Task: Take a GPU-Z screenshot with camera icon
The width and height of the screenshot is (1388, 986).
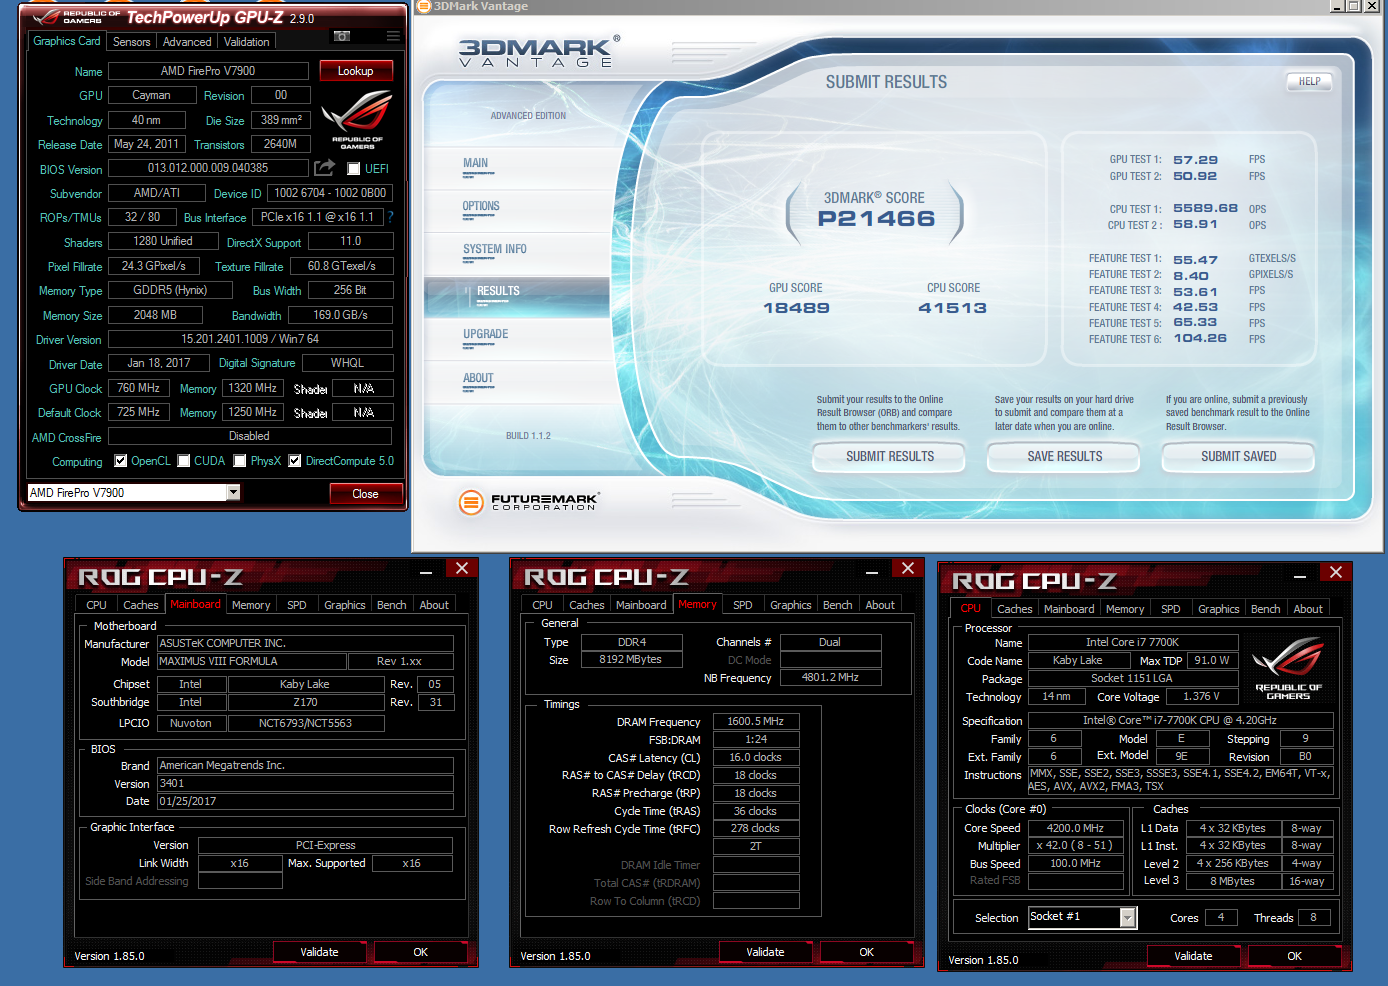Action: (342, 36)
